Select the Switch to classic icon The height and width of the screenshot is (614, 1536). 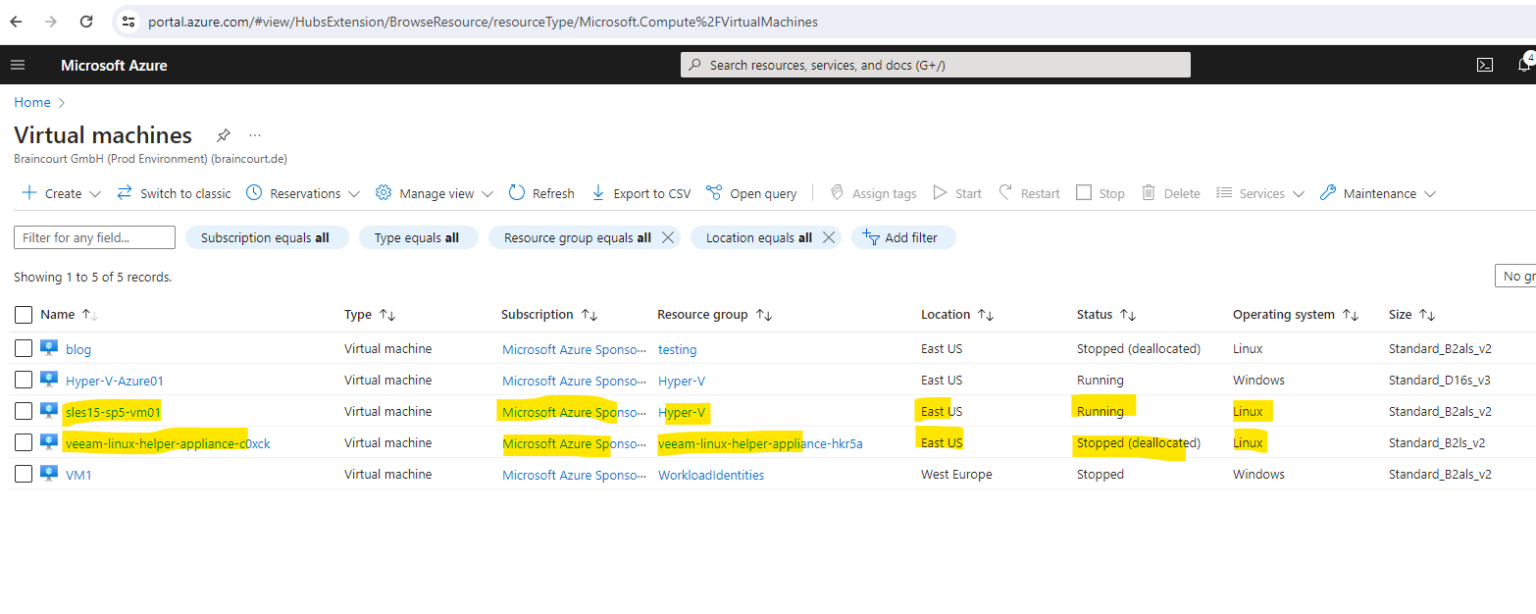[x=122, y=193]
